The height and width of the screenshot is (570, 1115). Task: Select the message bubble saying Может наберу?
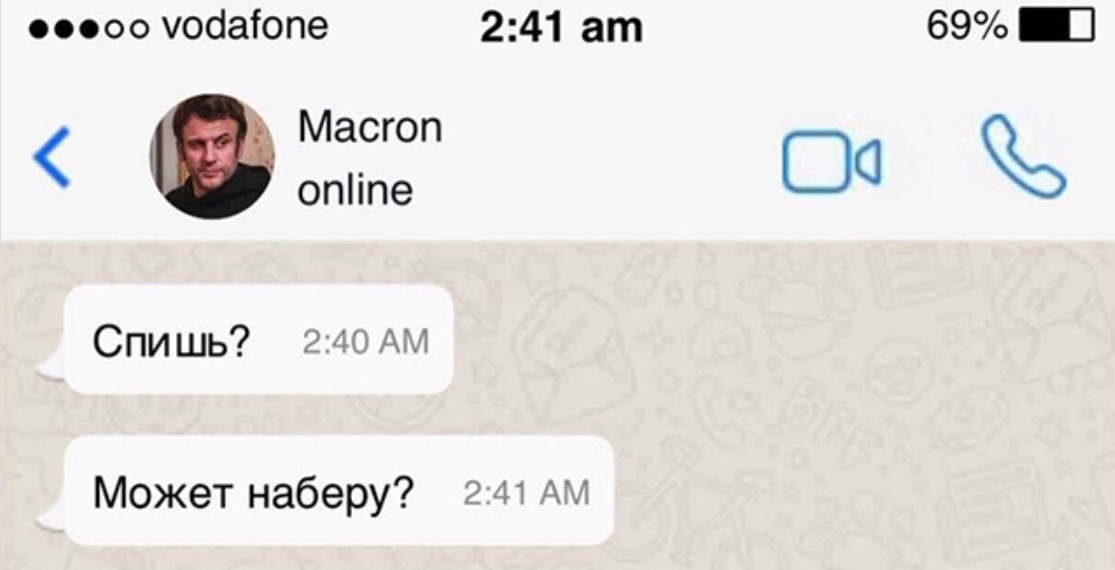coord(339,491)
